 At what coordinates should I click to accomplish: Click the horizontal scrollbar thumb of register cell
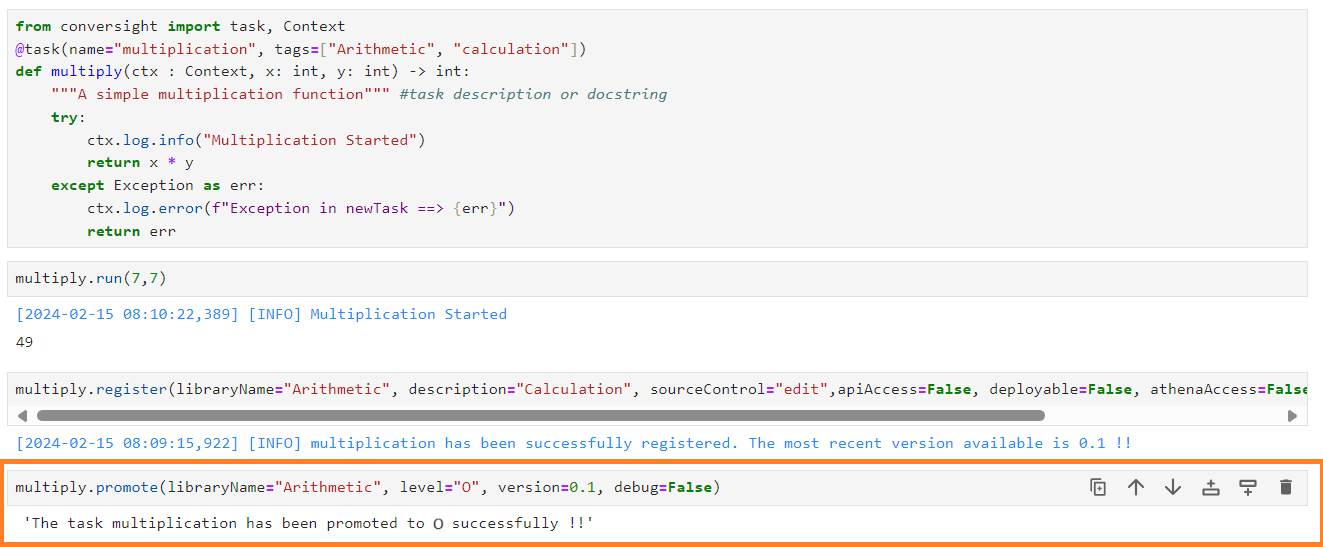[540, 415]
